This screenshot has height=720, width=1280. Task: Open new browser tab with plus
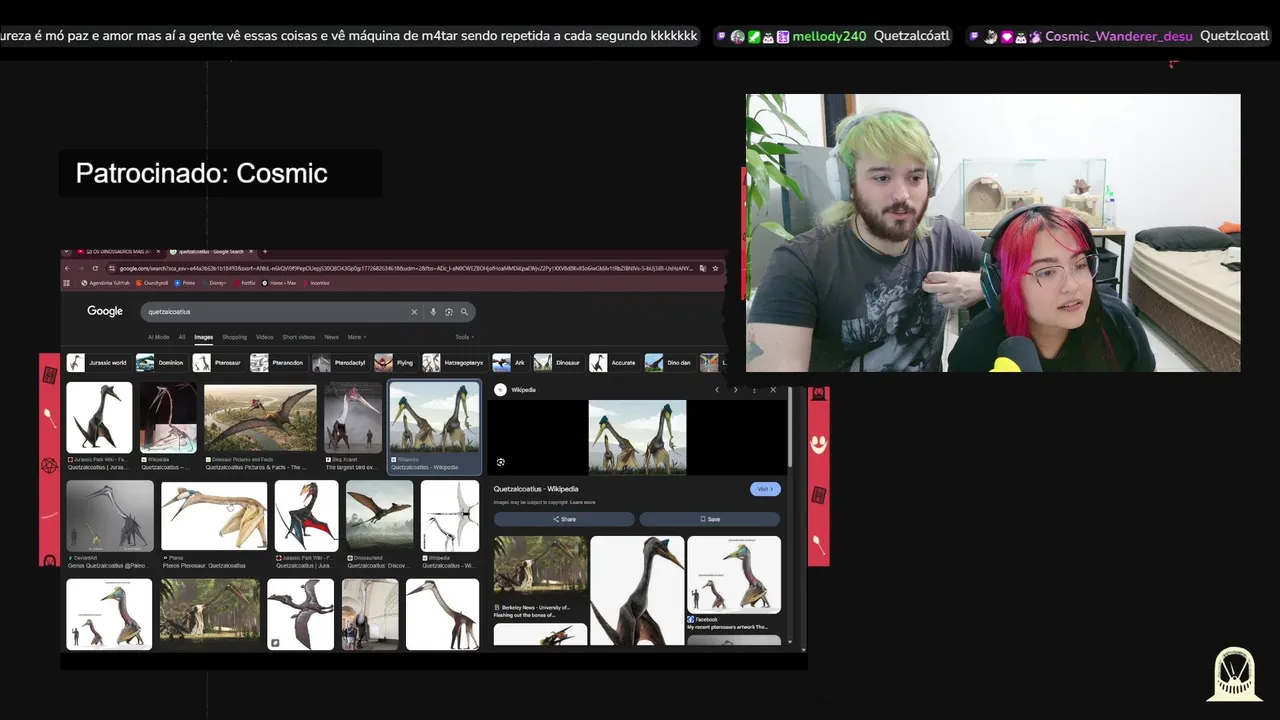pyautogui.click(x=265, y=251)
